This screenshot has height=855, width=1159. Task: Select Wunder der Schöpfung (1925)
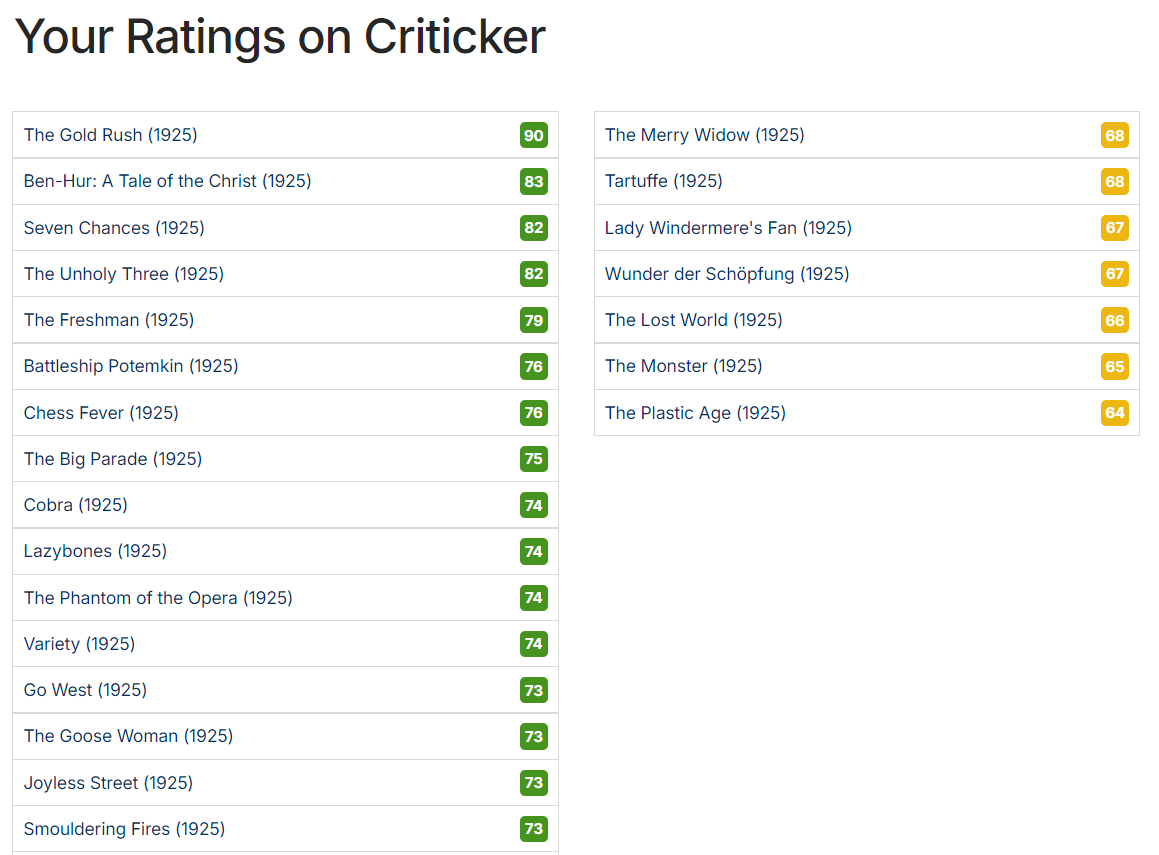point(727,274)
